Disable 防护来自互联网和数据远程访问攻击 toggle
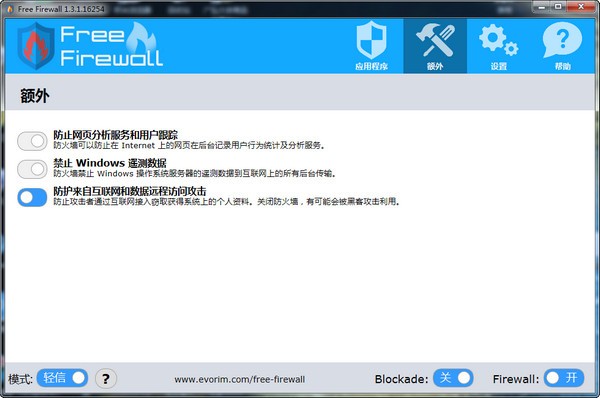This screenshot has width=600, height=398. click(x=32, y=197)
